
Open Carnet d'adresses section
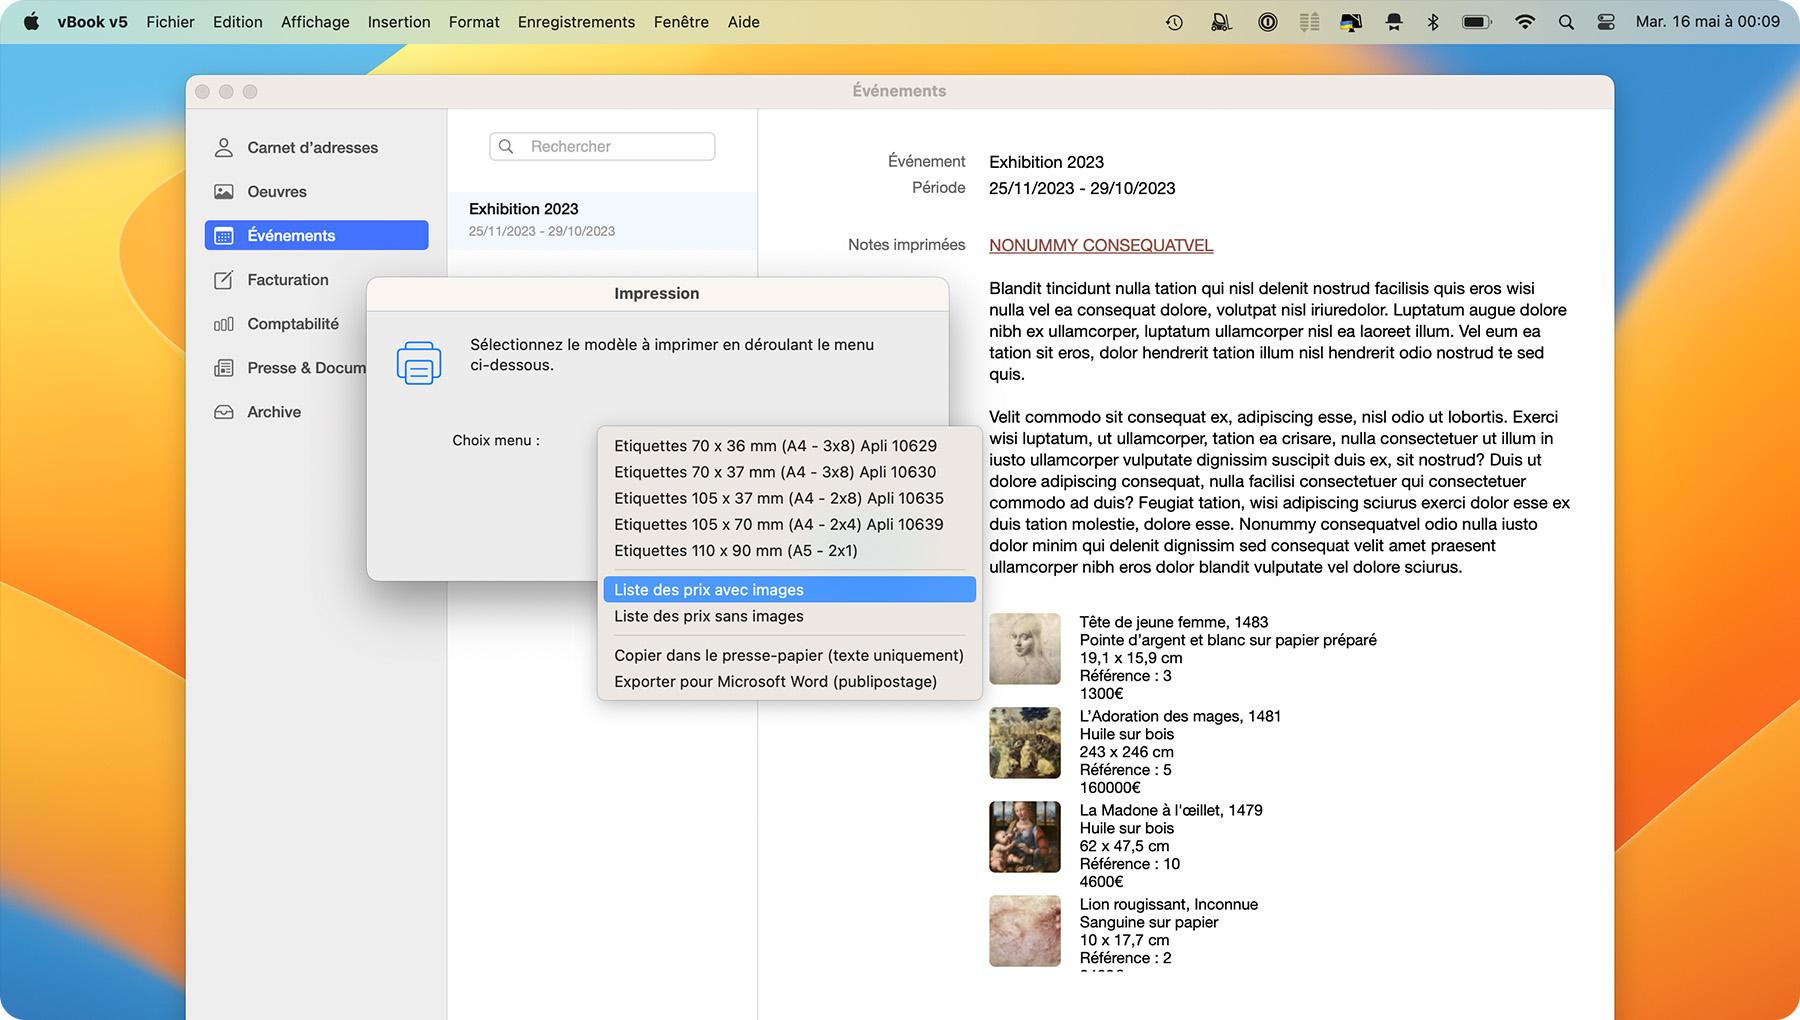(x=316, y=148)
